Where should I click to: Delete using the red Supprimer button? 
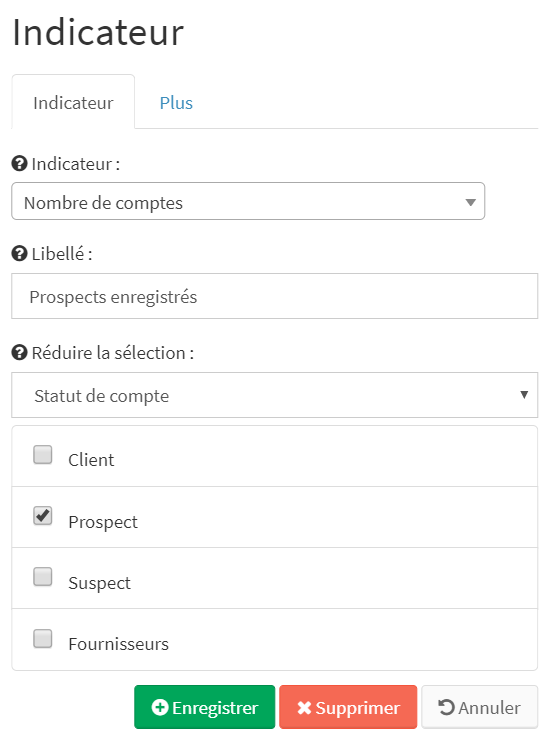pyautogui.click(x=348, y=707)
